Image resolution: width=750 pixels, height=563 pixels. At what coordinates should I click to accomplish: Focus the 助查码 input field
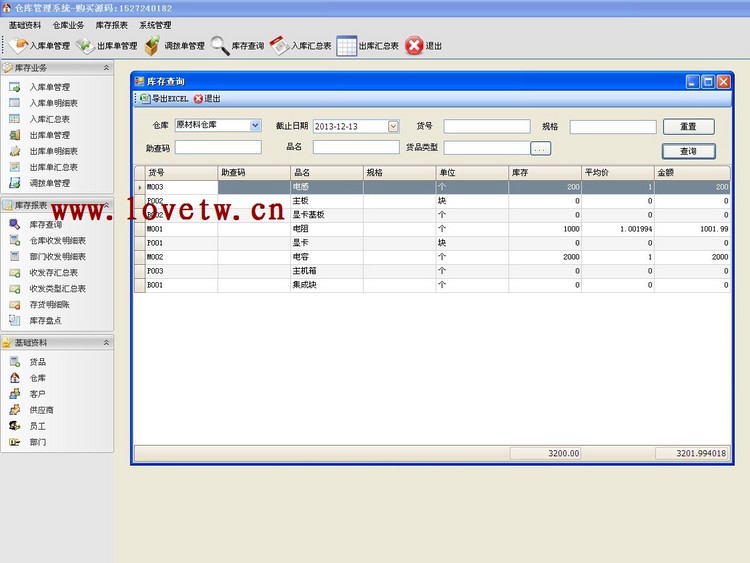[x=218, y=147]
